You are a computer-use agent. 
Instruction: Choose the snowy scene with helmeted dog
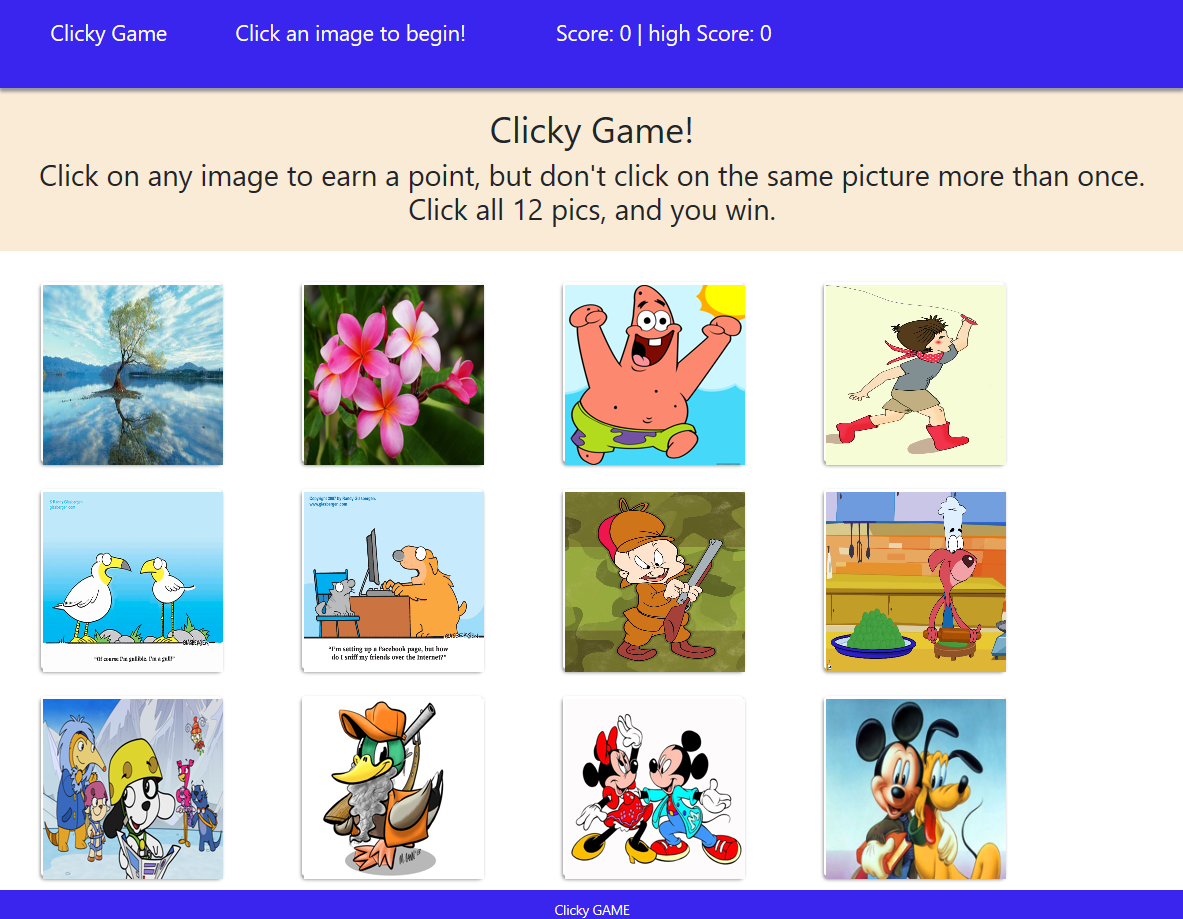[132, 788]
